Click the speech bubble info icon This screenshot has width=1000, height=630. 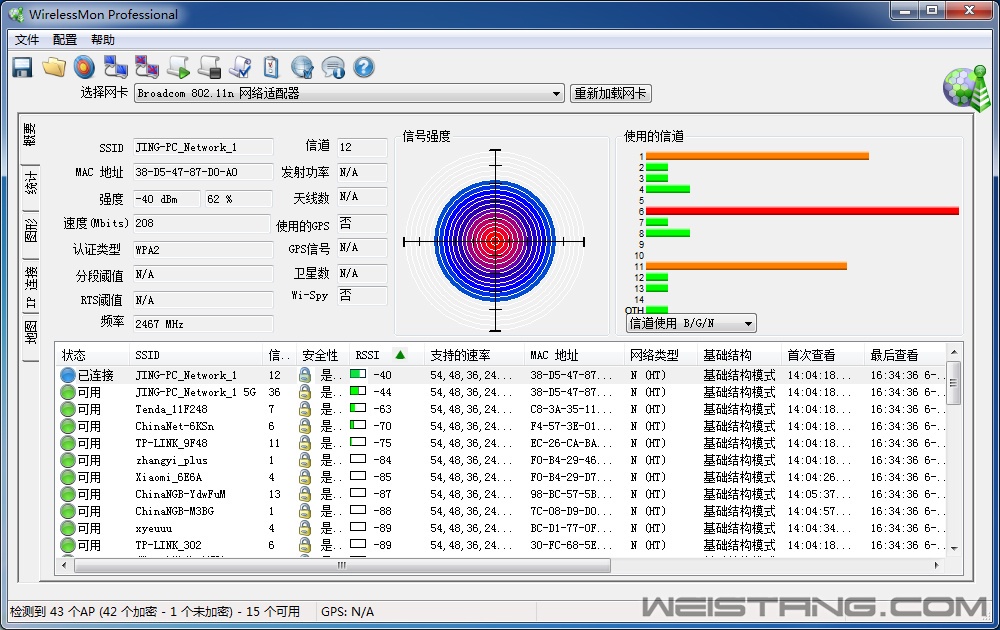click(333, 67)
